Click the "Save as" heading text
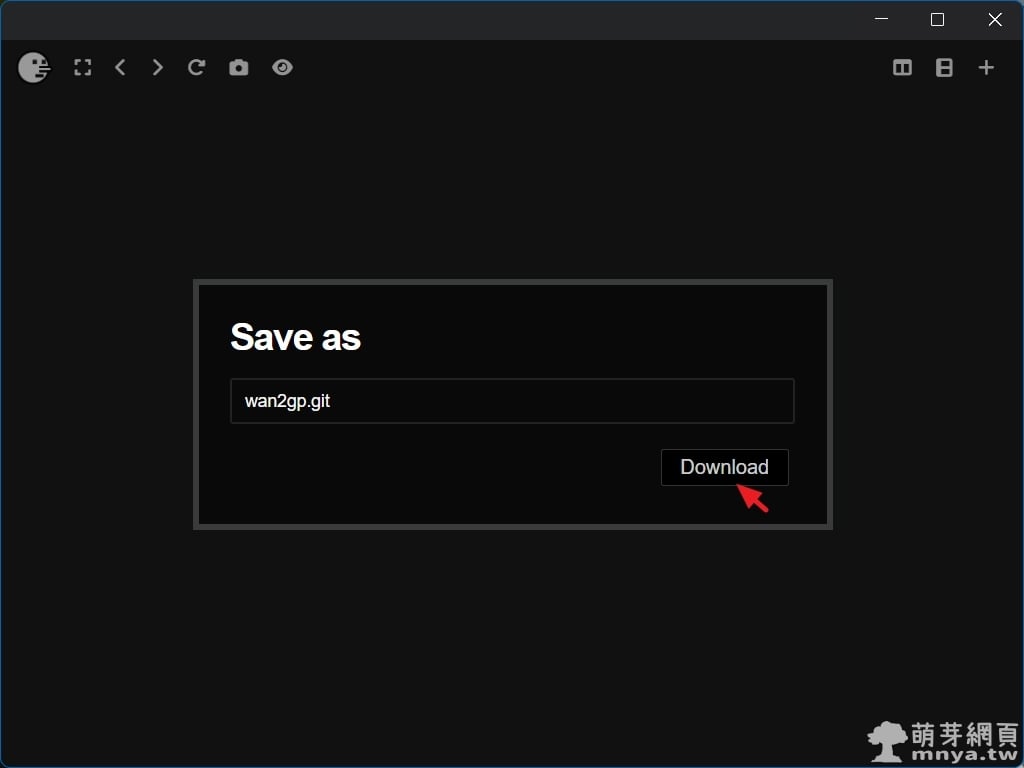 click(x=295, y=338)
